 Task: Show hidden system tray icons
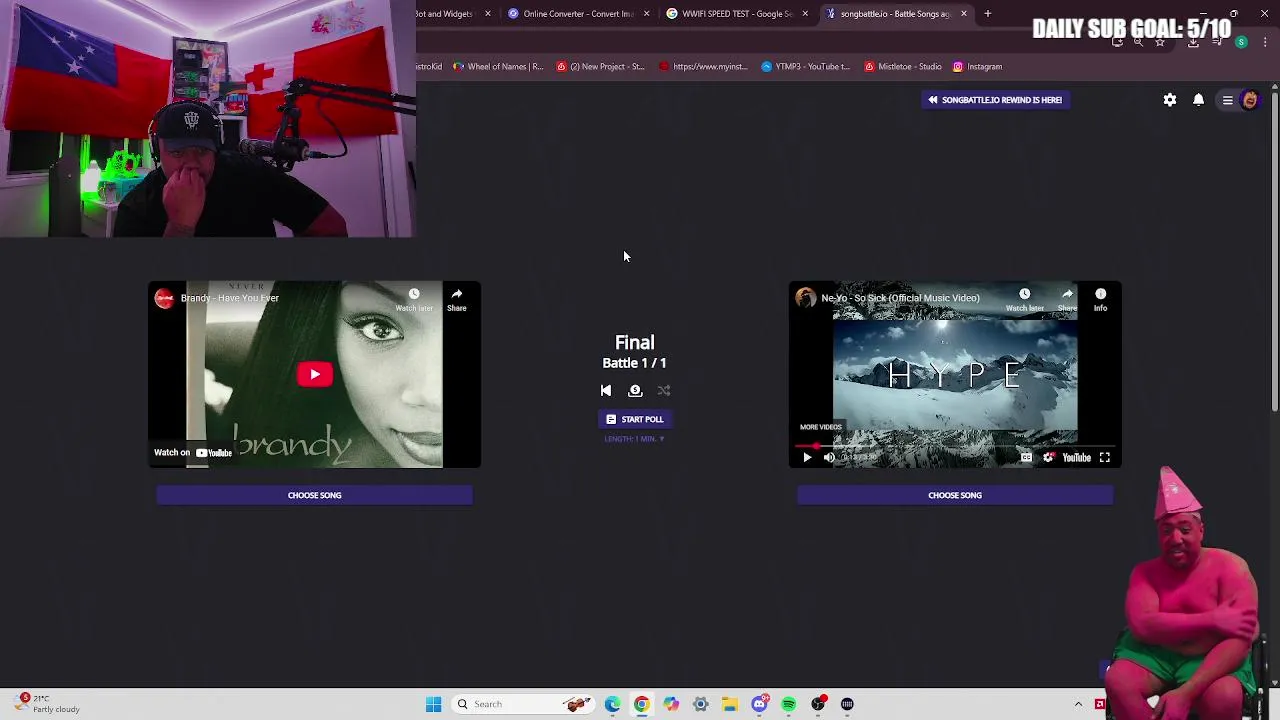click(x=1078, y=704)
